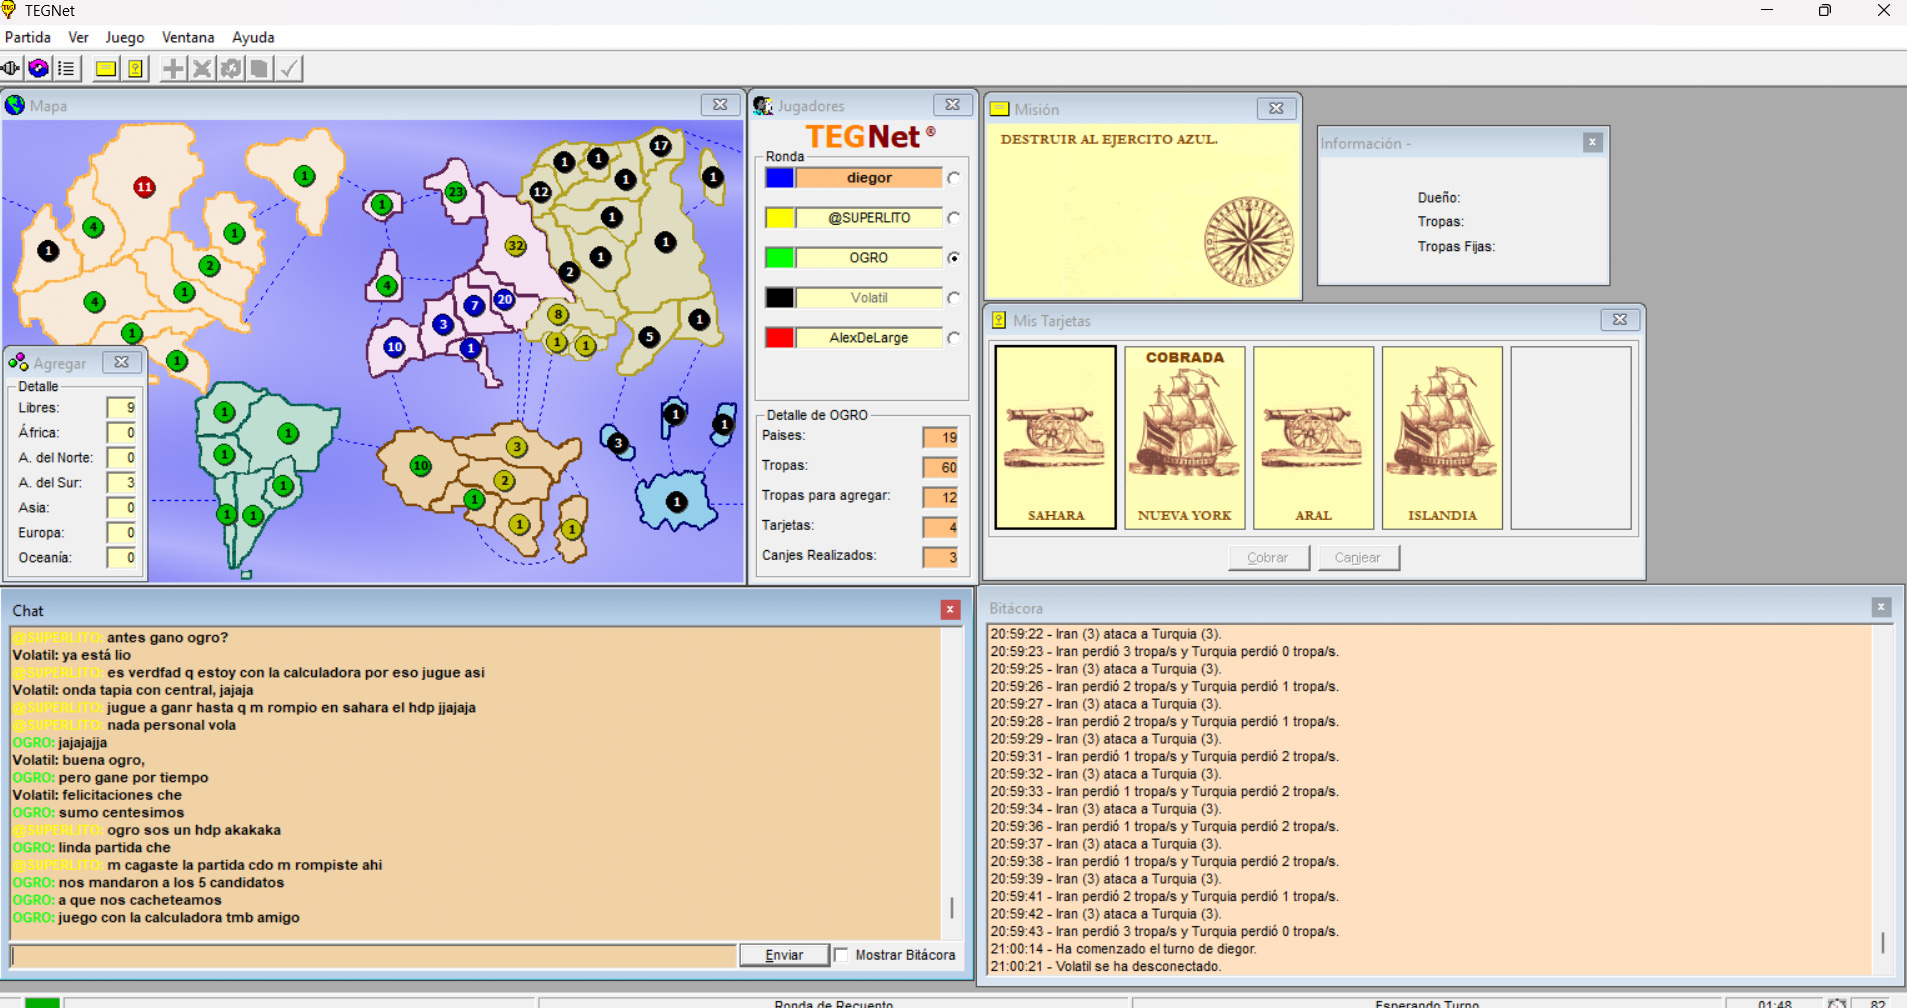Click the pink and blue circular arrows icon
The width and height of the screenshot is (1907, 1008).
coord(38,68)
